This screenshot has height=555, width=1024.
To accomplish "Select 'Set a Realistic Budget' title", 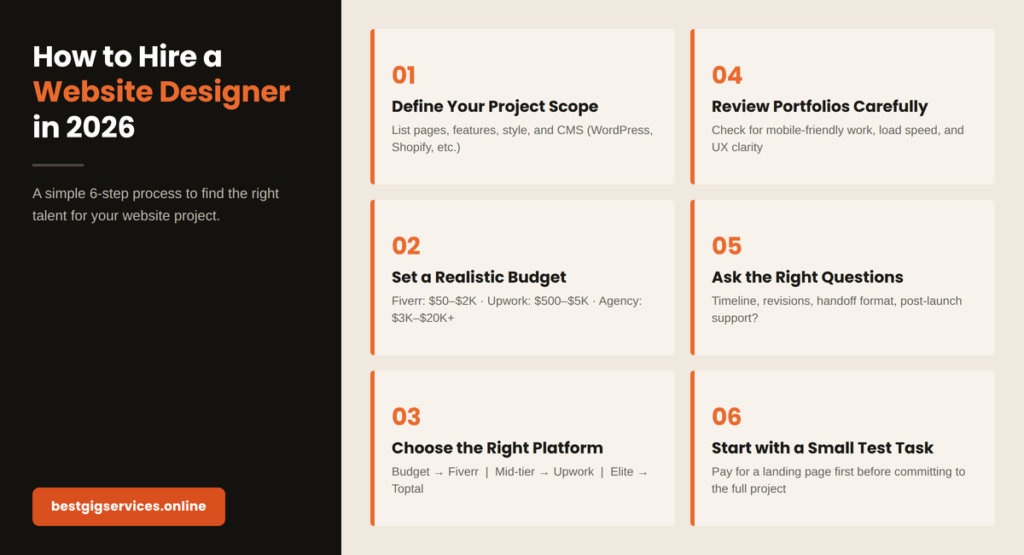I will coord(479,277).
